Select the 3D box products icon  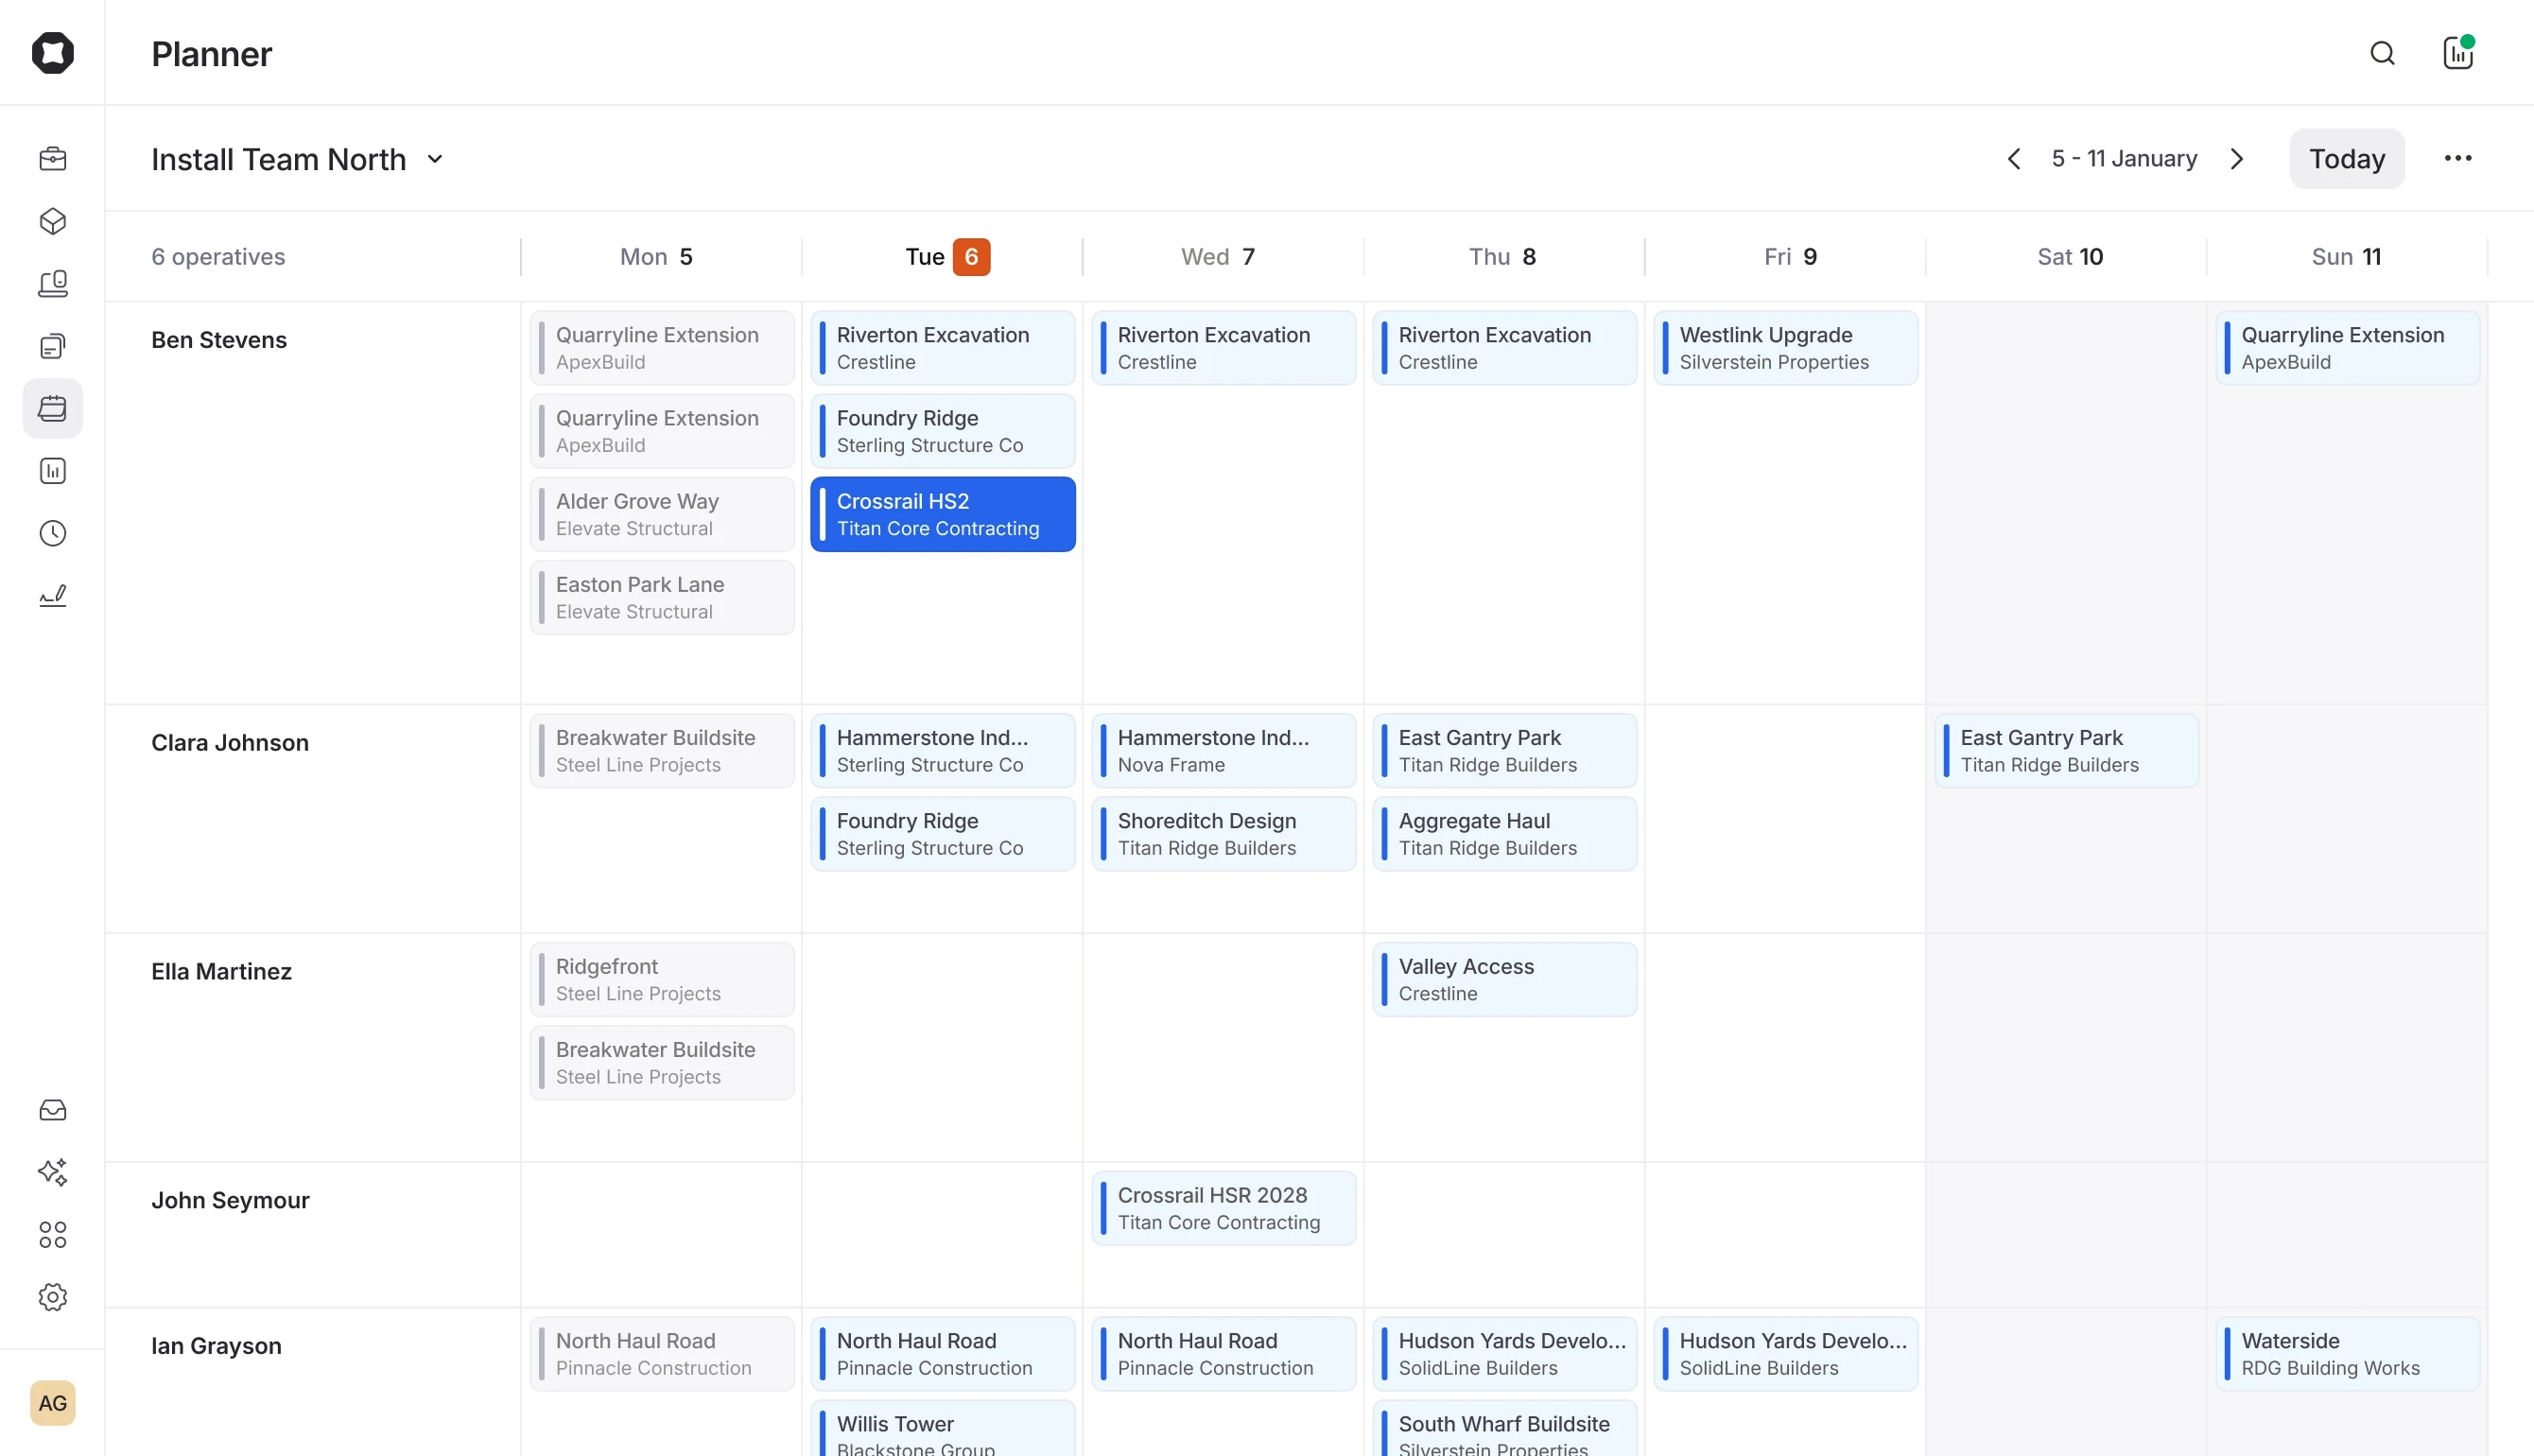[x=52, y=221]
